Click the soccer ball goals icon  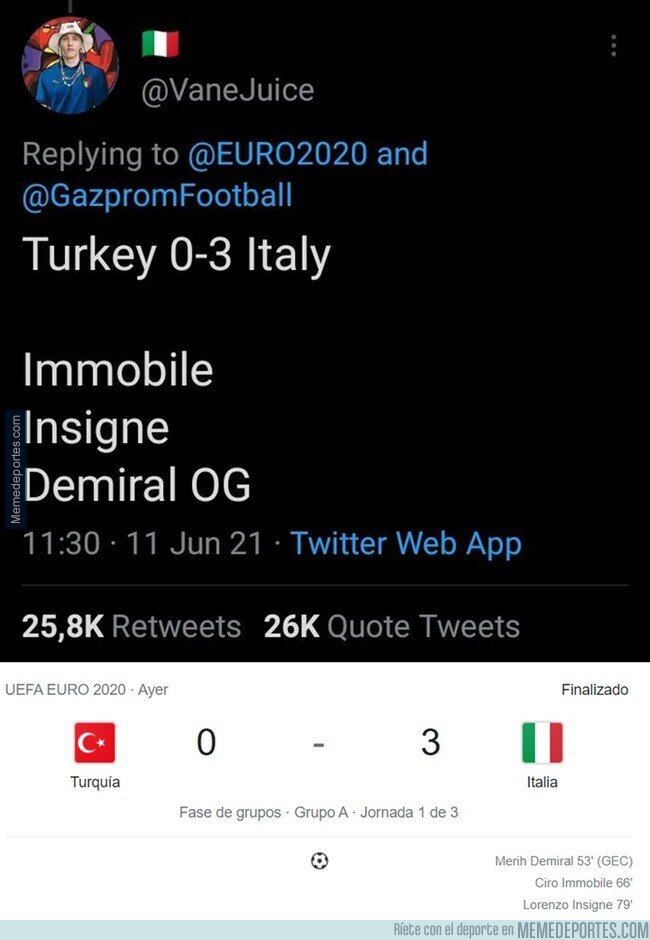[x=320, y=861]
